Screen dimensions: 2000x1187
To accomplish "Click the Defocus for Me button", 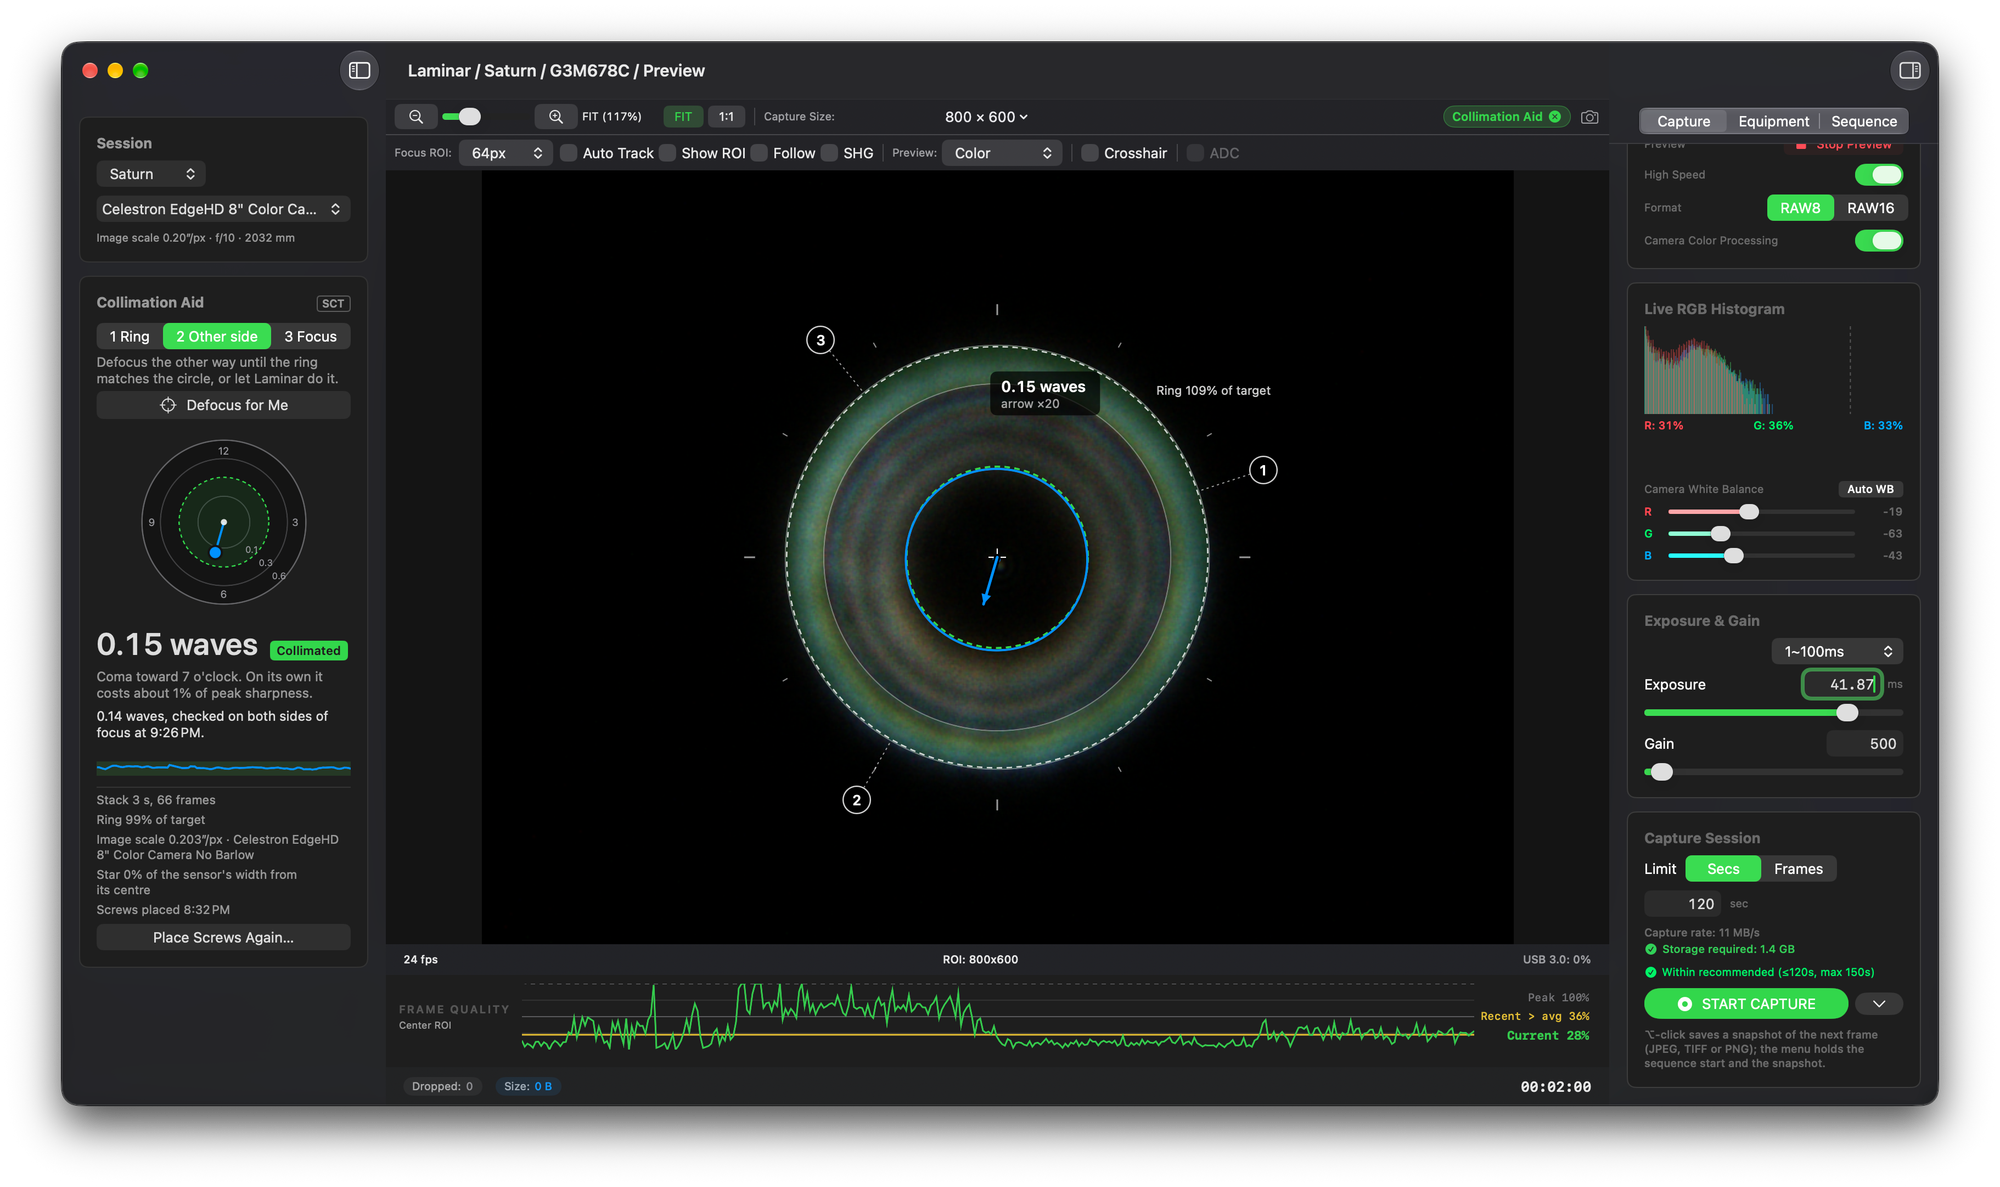I will (x=223, y=405).
